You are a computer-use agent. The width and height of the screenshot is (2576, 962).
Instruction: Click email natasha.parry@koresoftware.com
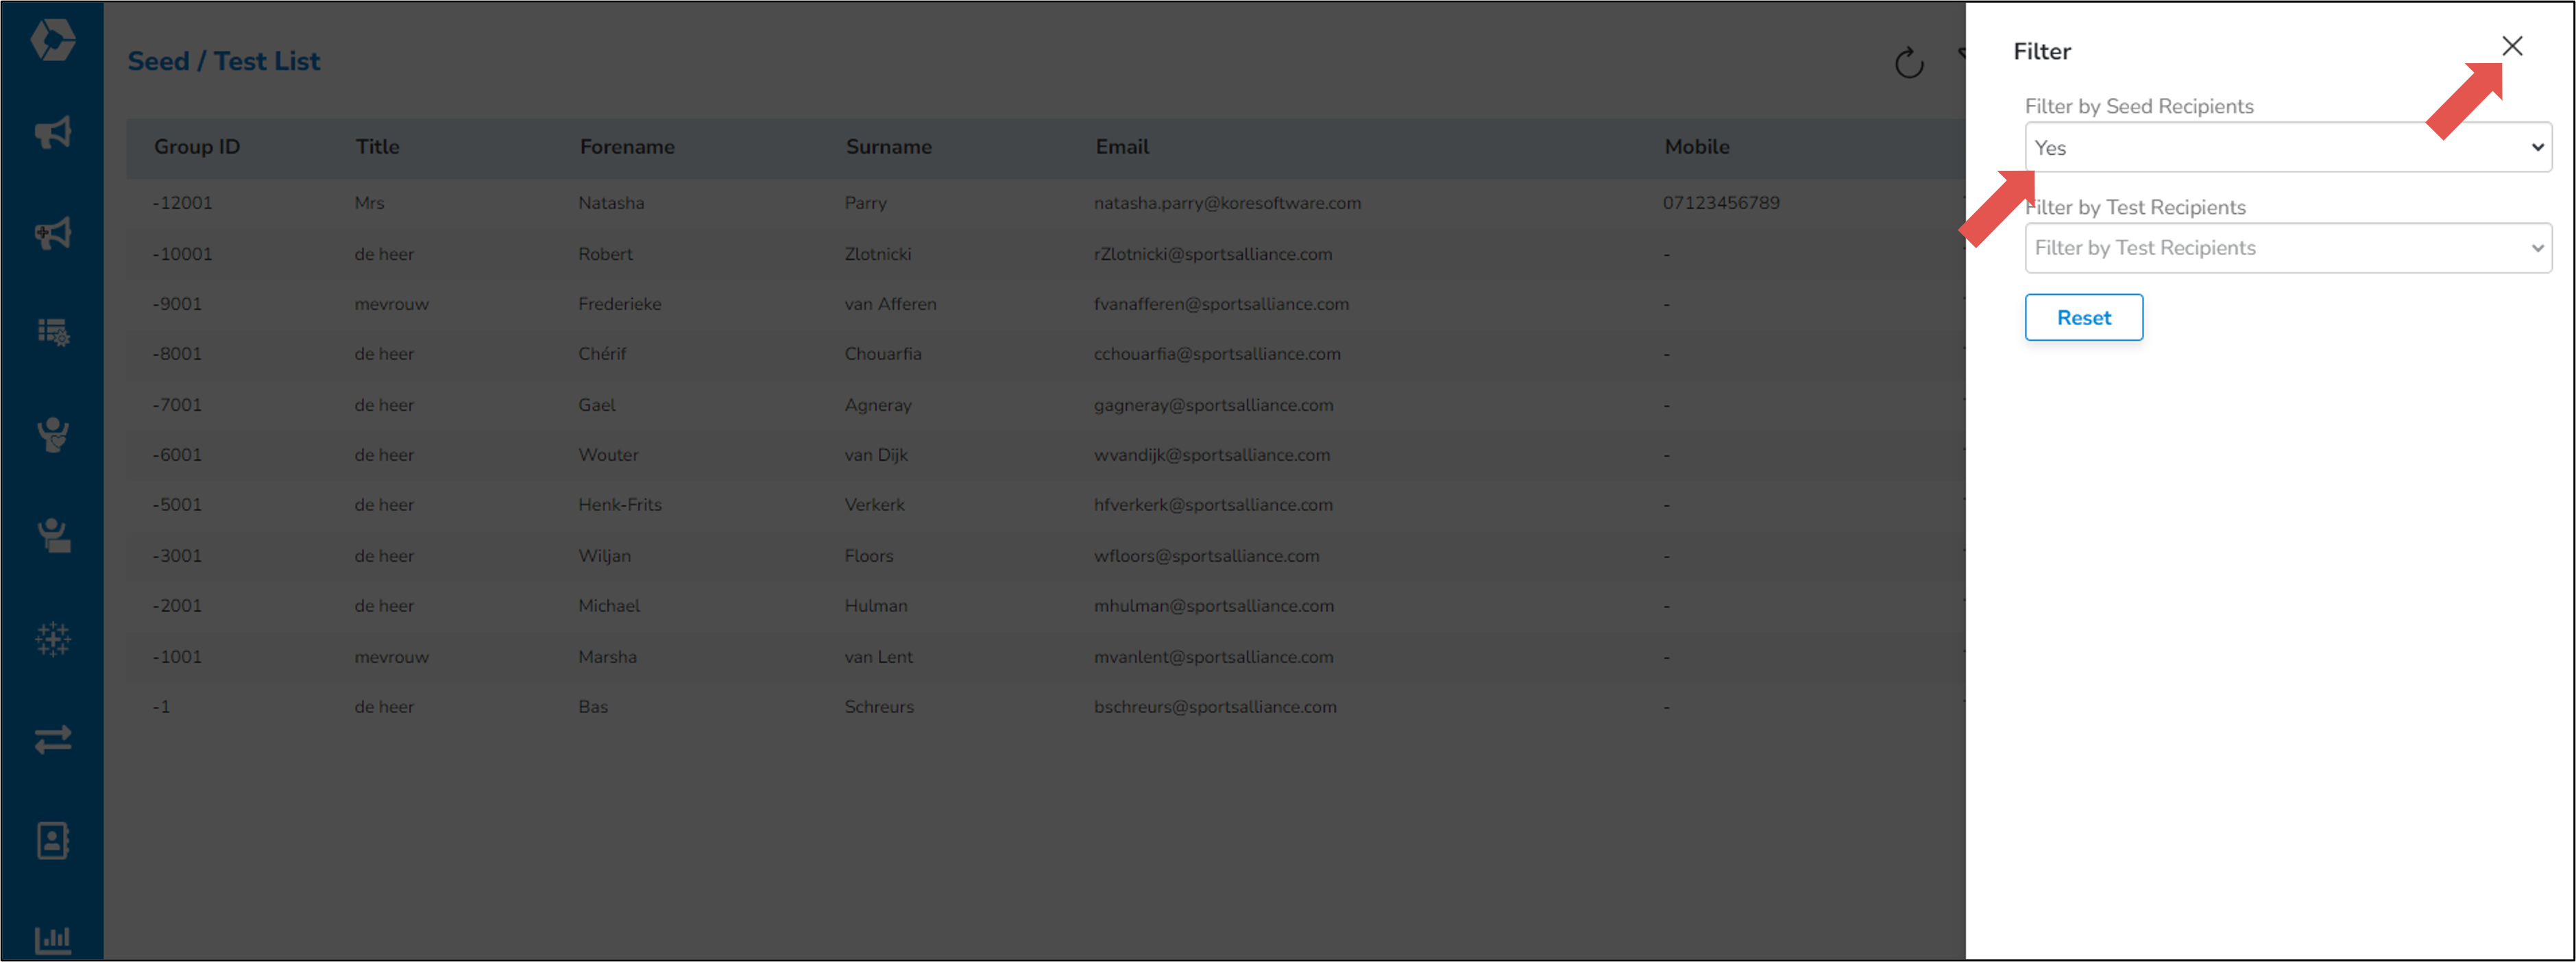tap(1227, 203)
